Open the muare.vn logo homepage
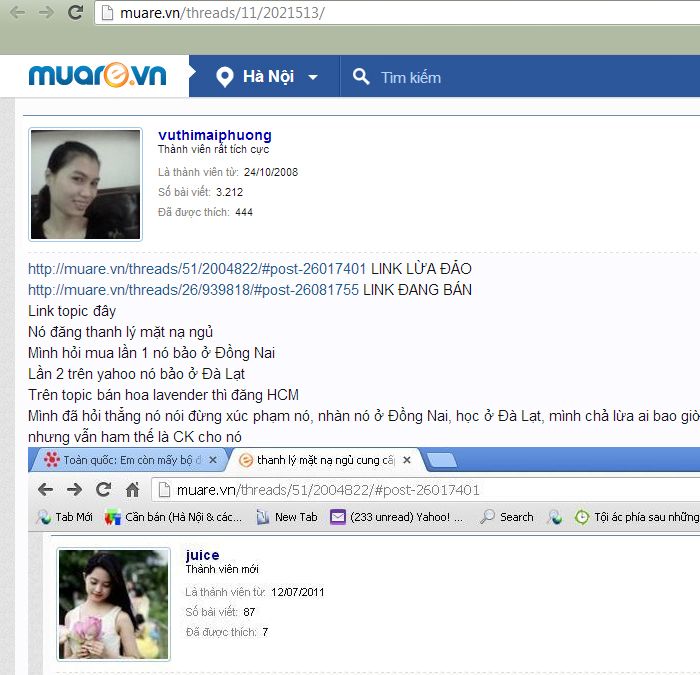The image size is (700, 675). pyautogui.click(x=96, y=76)
